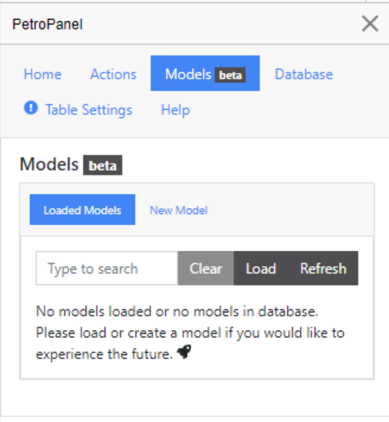
Task: Click the Load button
Action: click(x=261, y=268)
